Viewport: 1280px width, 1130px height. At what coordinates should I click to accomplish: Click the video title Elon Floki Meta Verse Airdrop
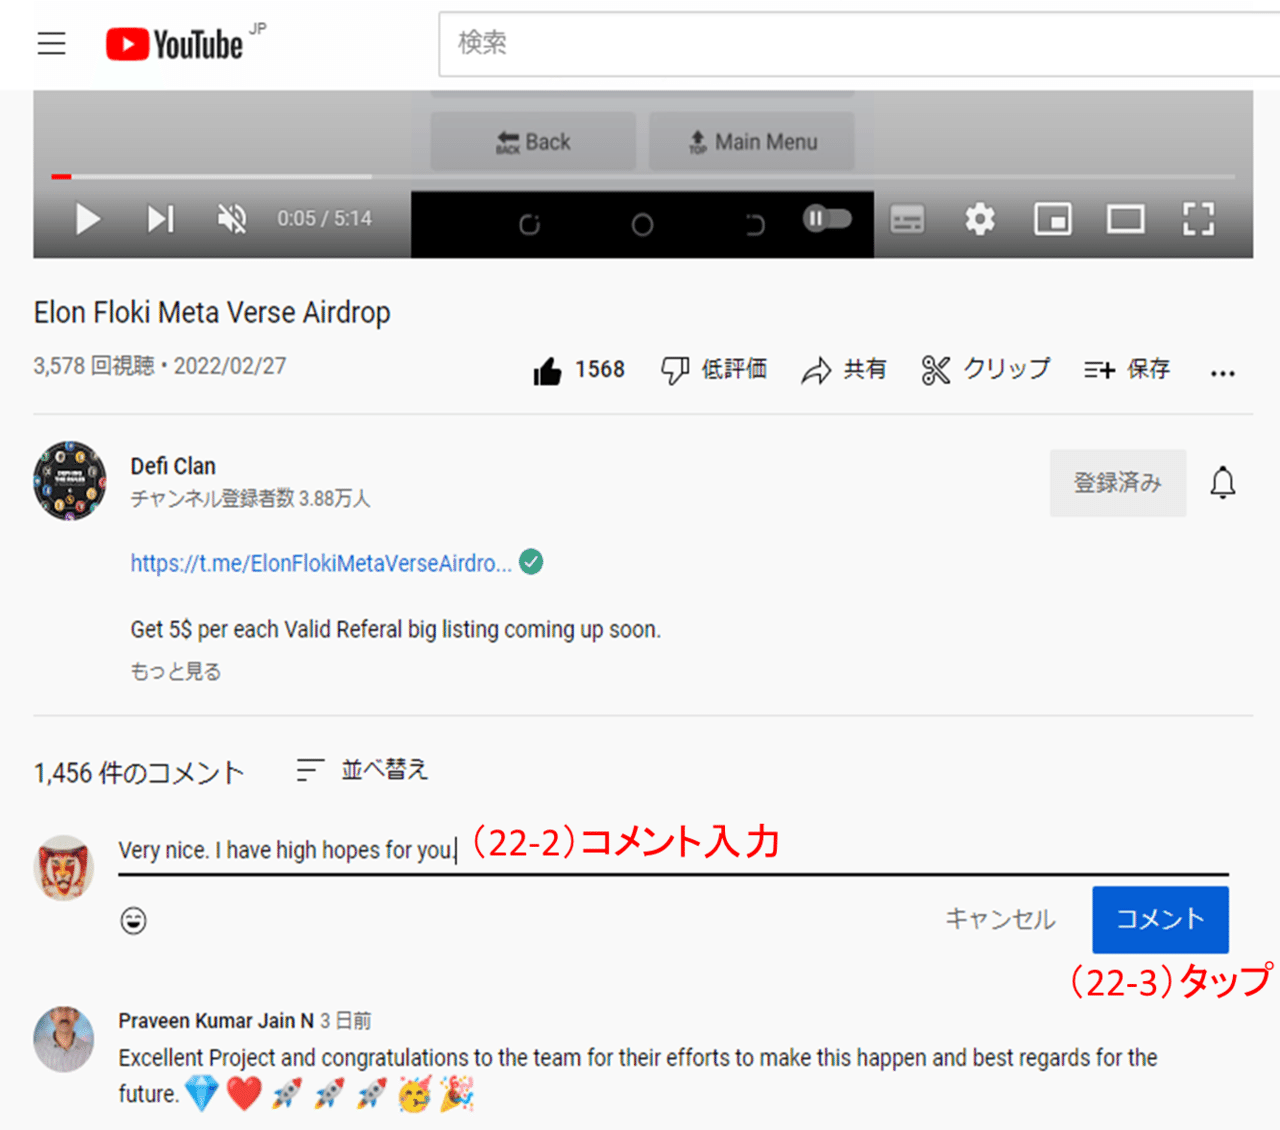click(x=212, y=313)
